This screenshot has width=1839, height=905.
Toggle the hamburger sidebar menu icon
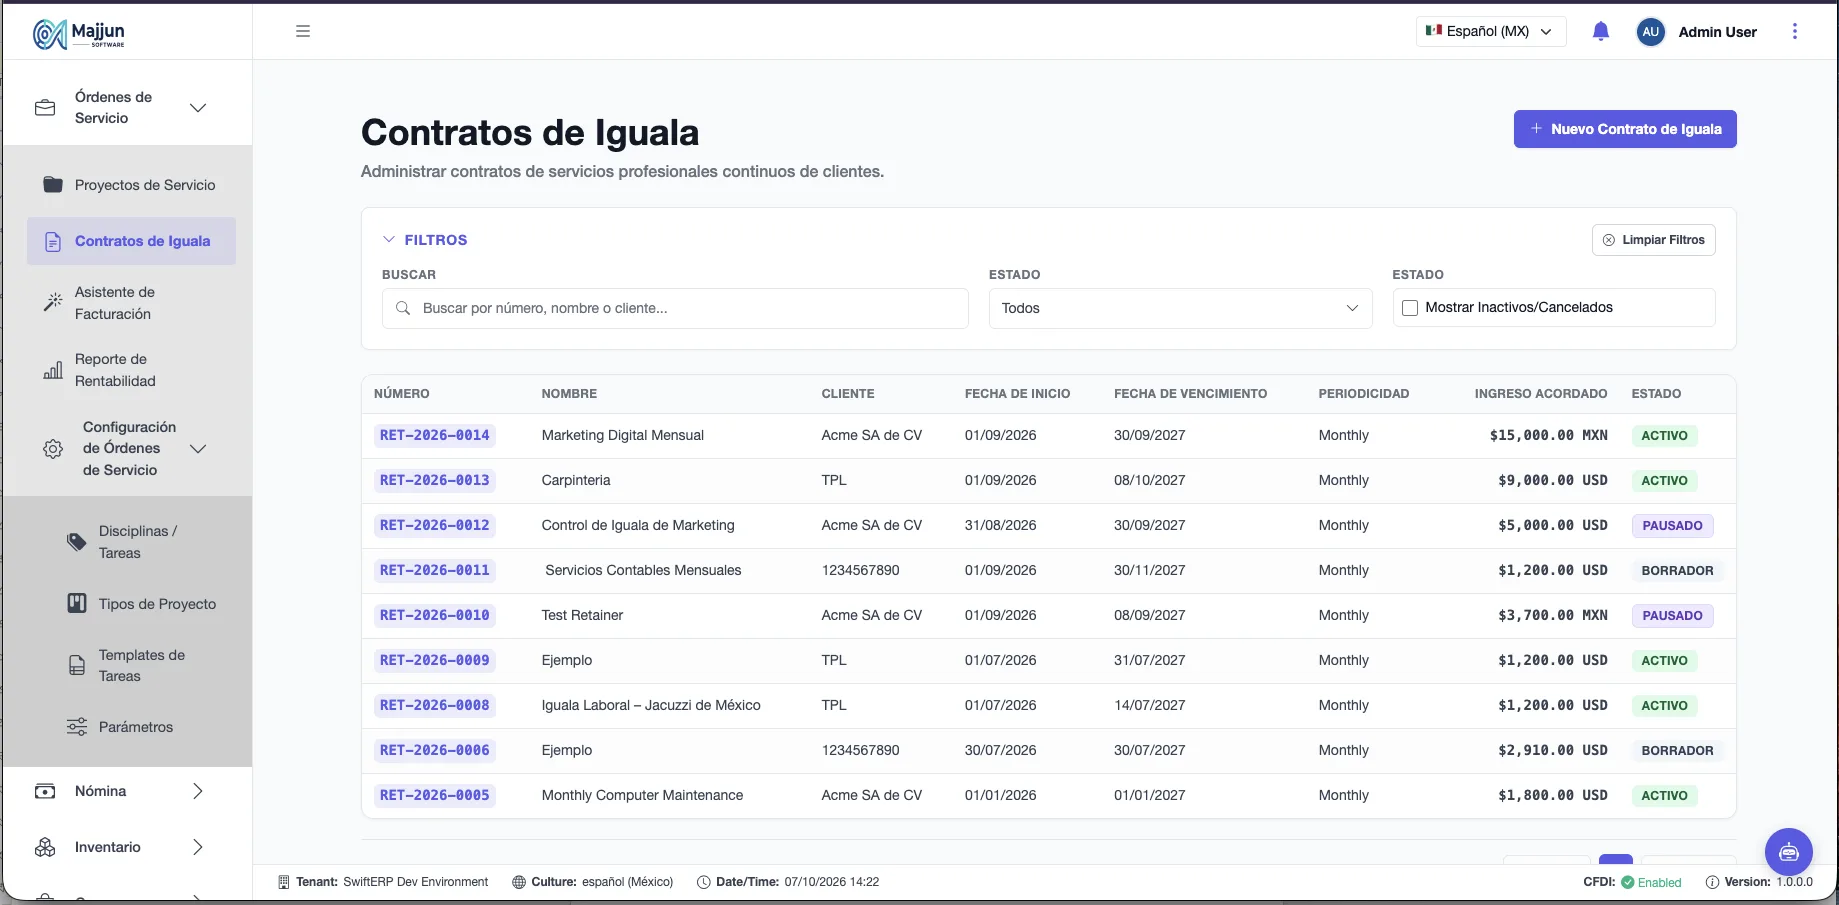point(303,31)
